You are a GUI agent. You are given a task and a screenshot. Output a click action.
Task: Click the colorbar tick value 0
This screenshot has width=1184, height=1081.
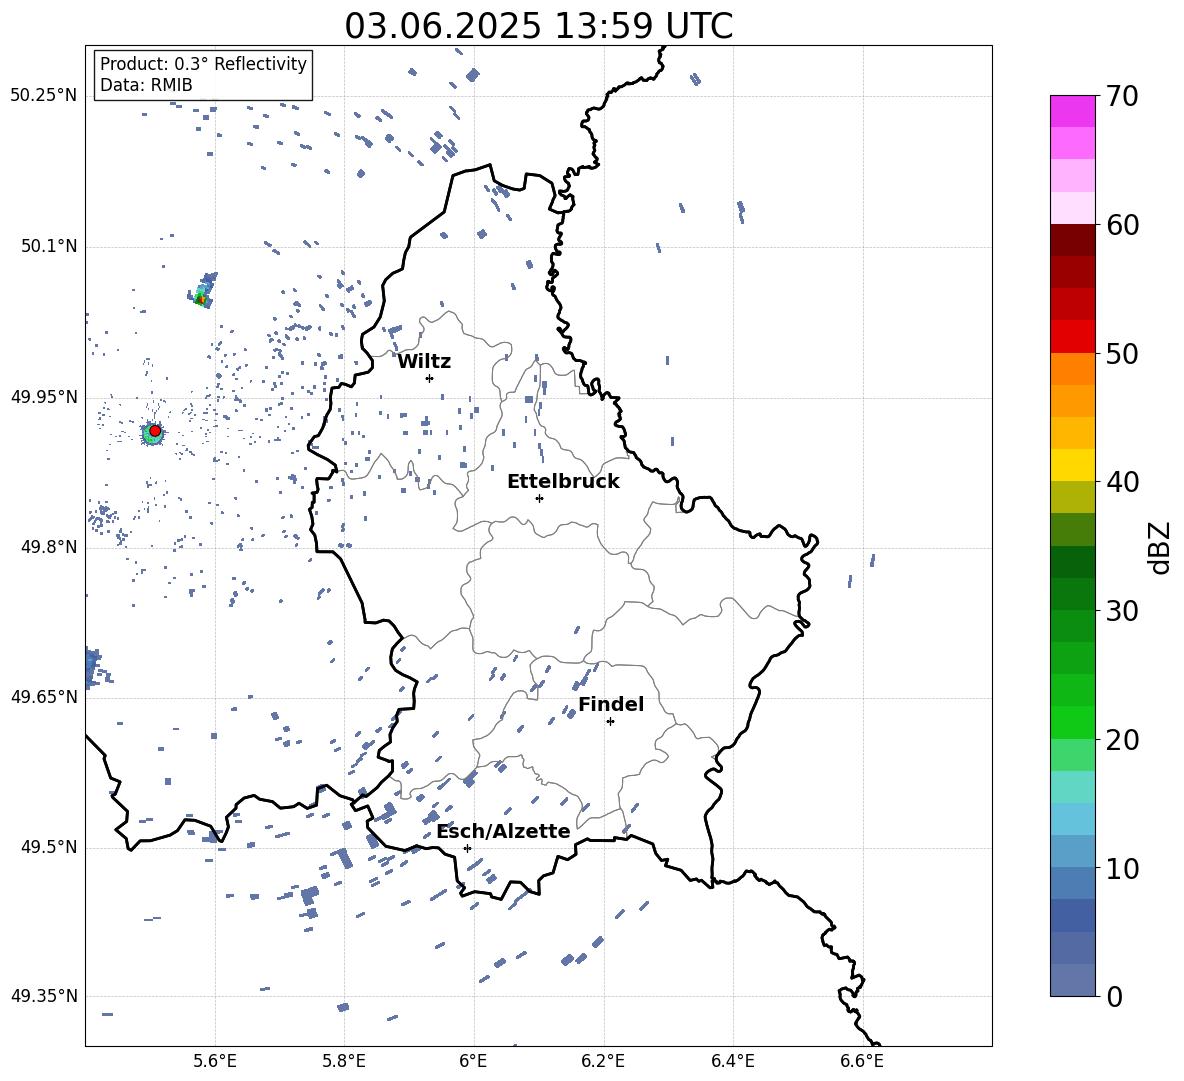(1114, 996)
